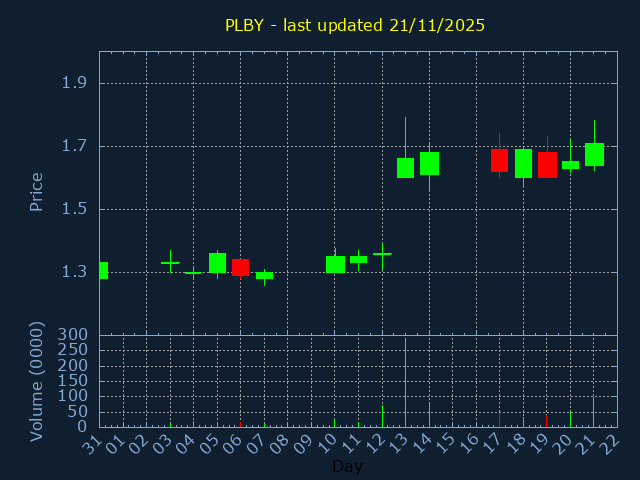
Task: Click the 1.5 price tick label
Action: pyautogui.click(x=74, y=209)
